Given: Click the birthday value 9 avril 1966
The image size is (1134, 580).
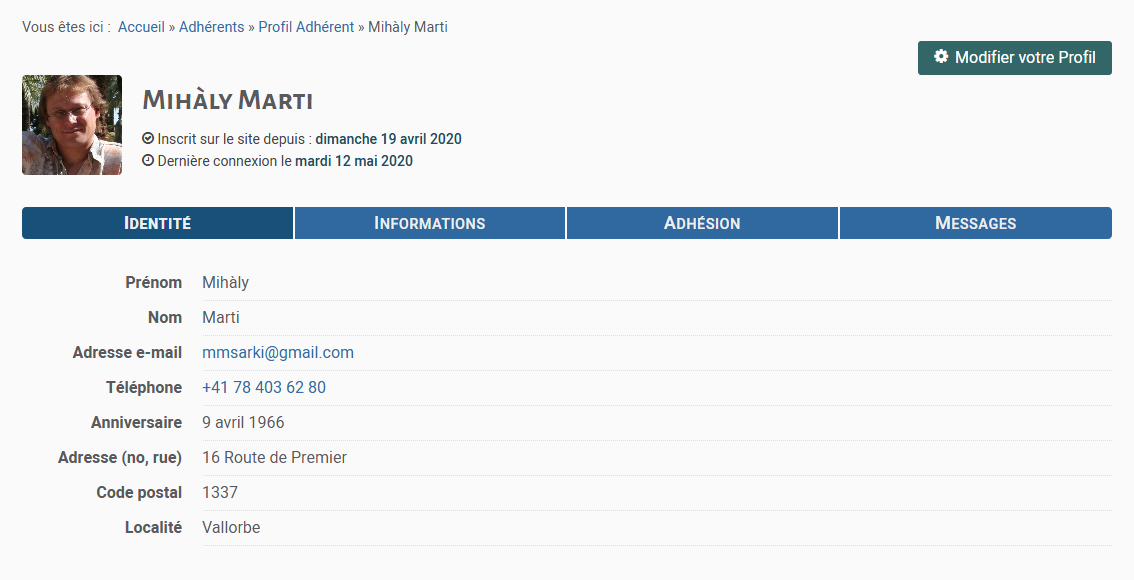Looking at the screenshot, I should click(243, 422).
